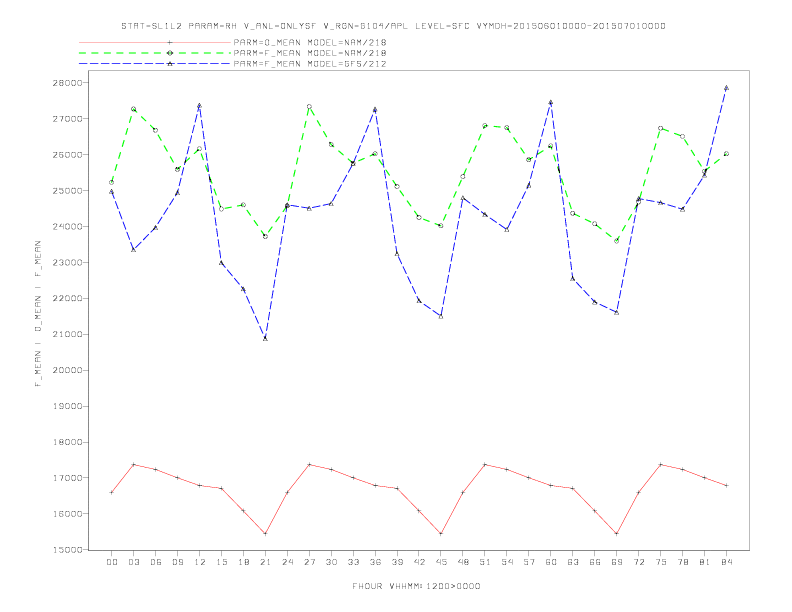The image size is (792, 612).
Task: Click x-axis tick label 36
Action: point(375,562)
